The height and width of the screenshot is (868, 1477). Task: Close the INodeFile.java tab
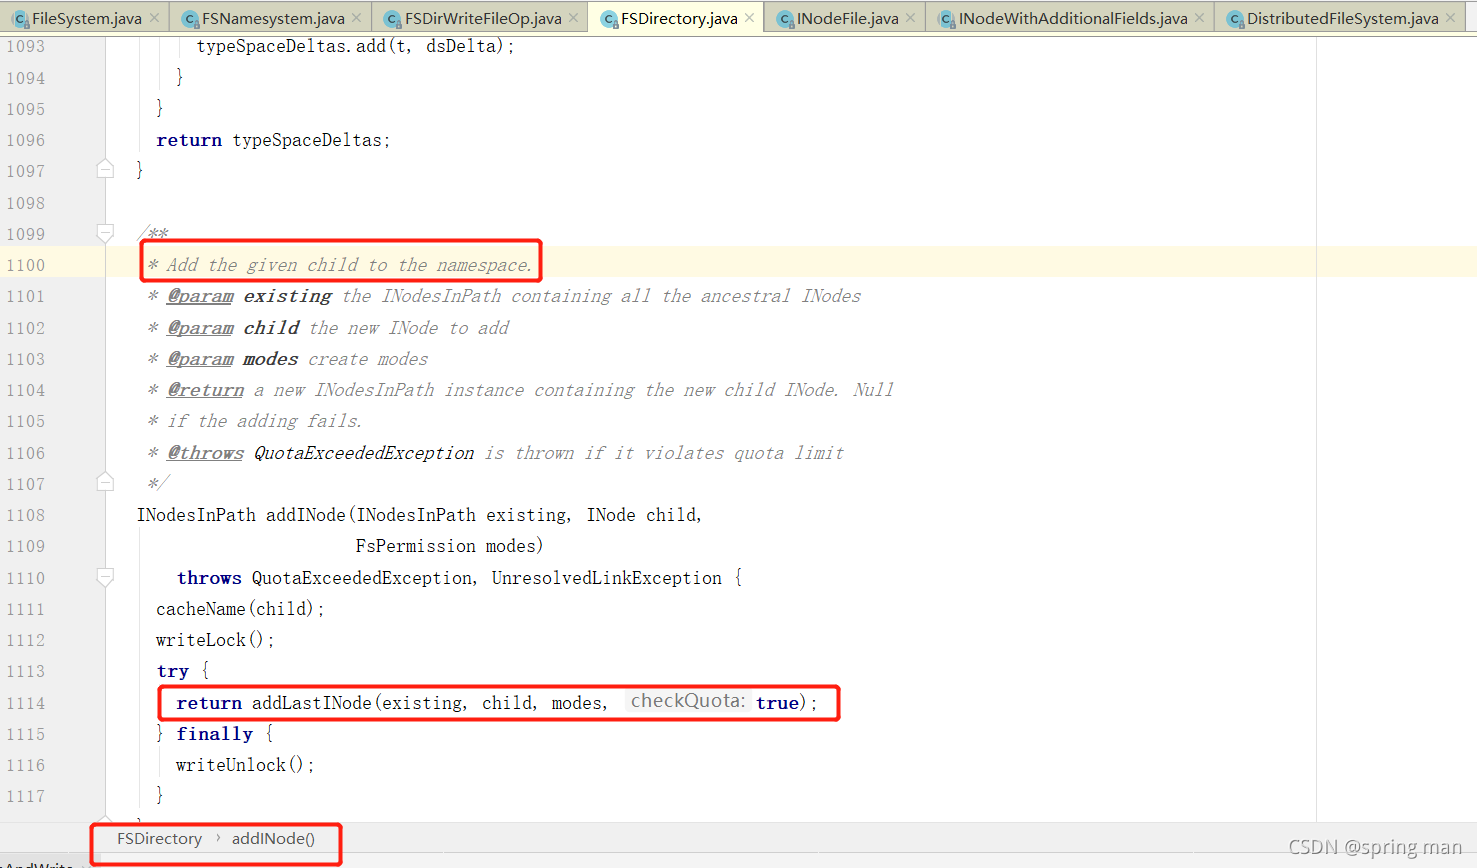click(911, 18)
